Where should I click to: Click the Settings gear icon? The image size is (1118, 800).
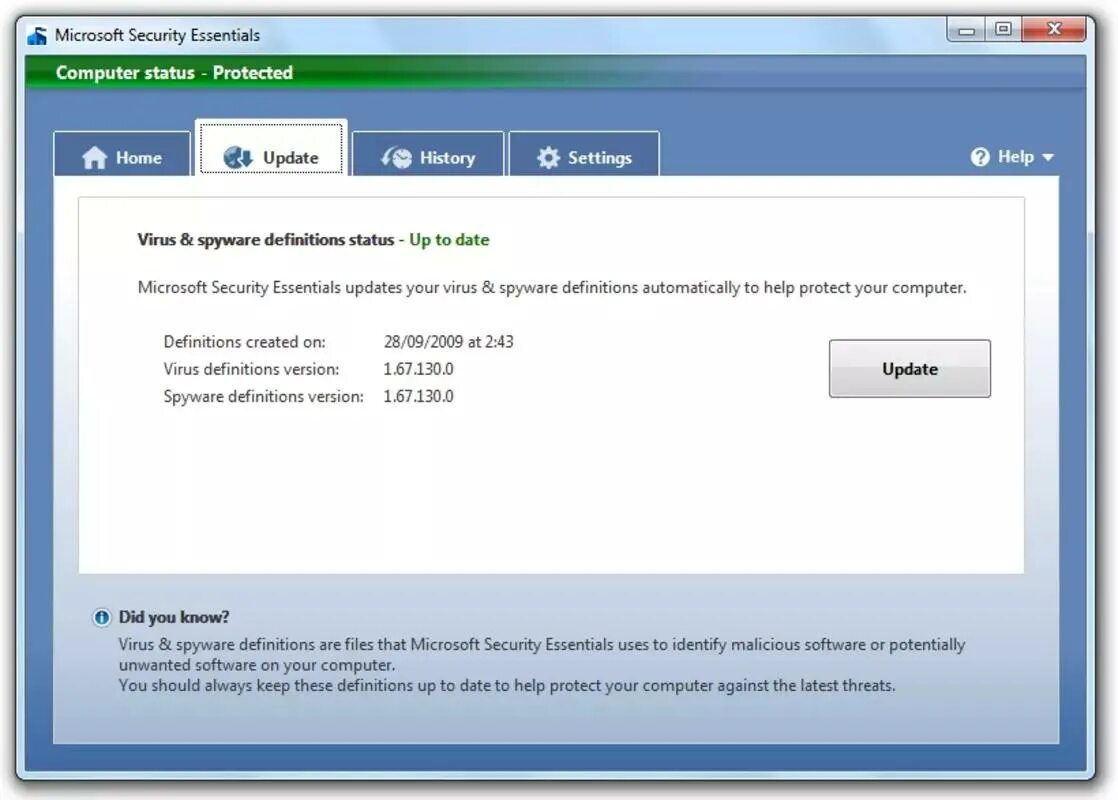[x=548, y=156]
